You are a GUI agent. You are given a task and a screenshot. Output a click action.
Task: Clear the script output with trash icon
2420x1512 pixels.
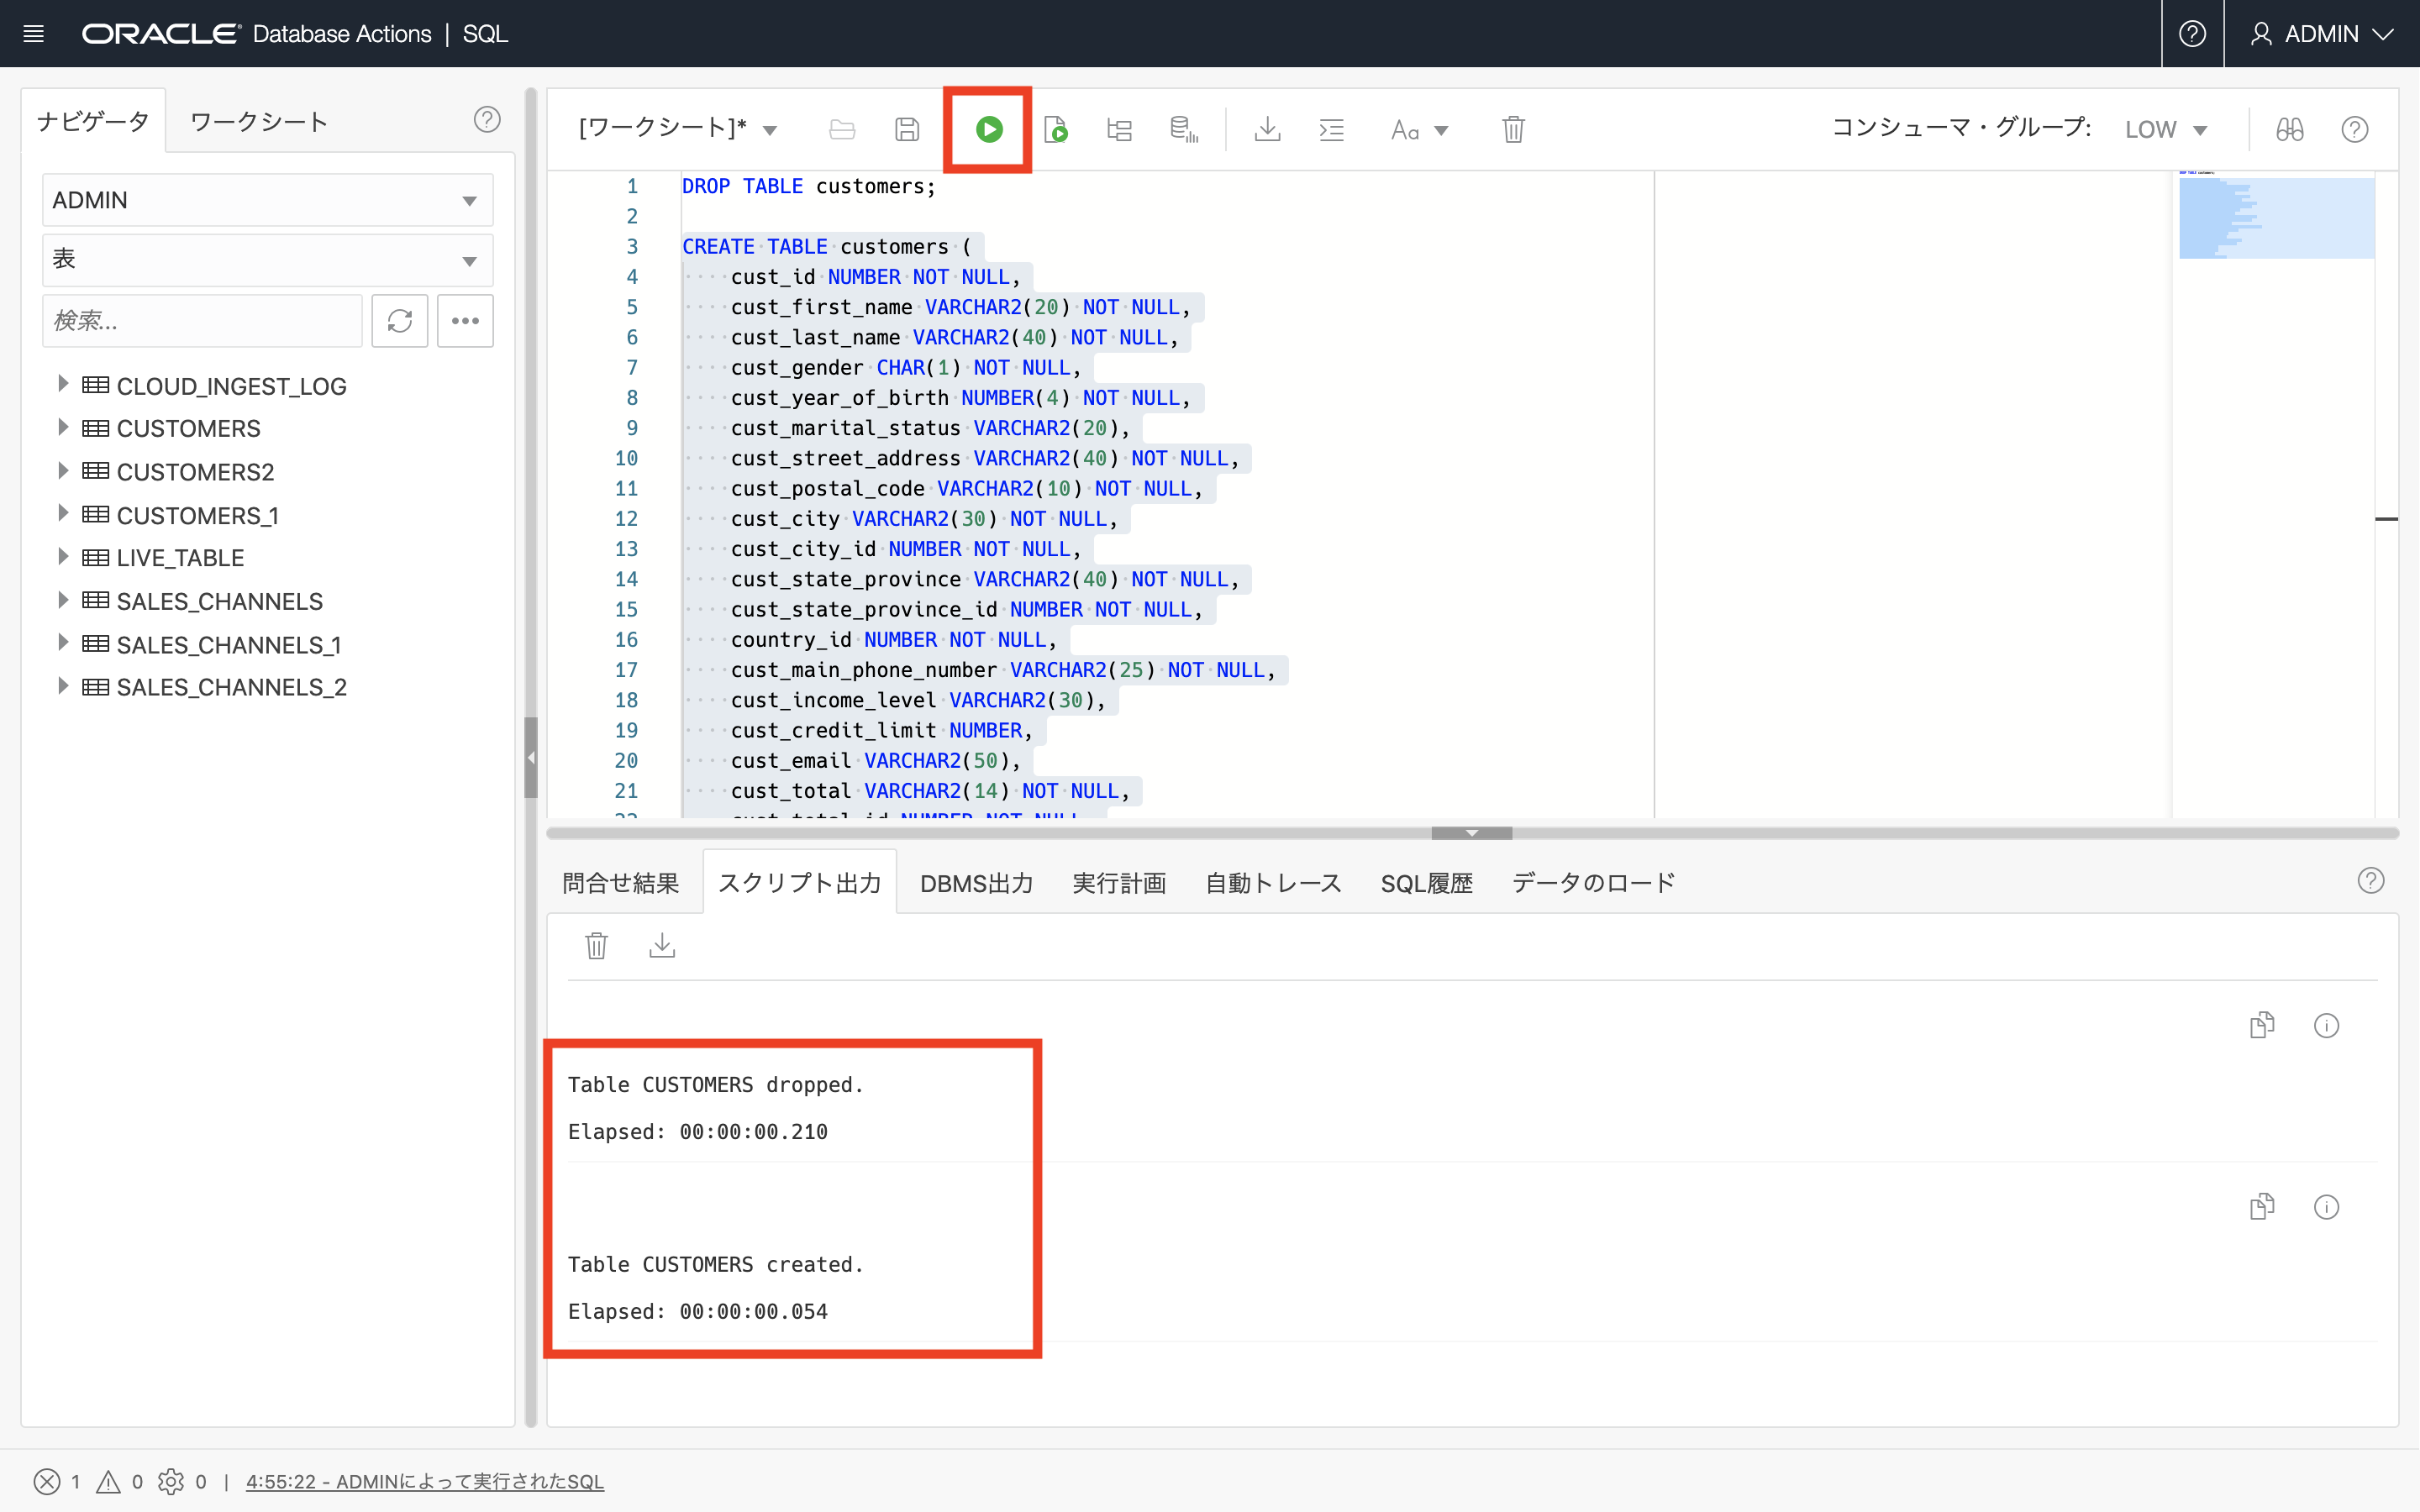click(x=596, y=945)
